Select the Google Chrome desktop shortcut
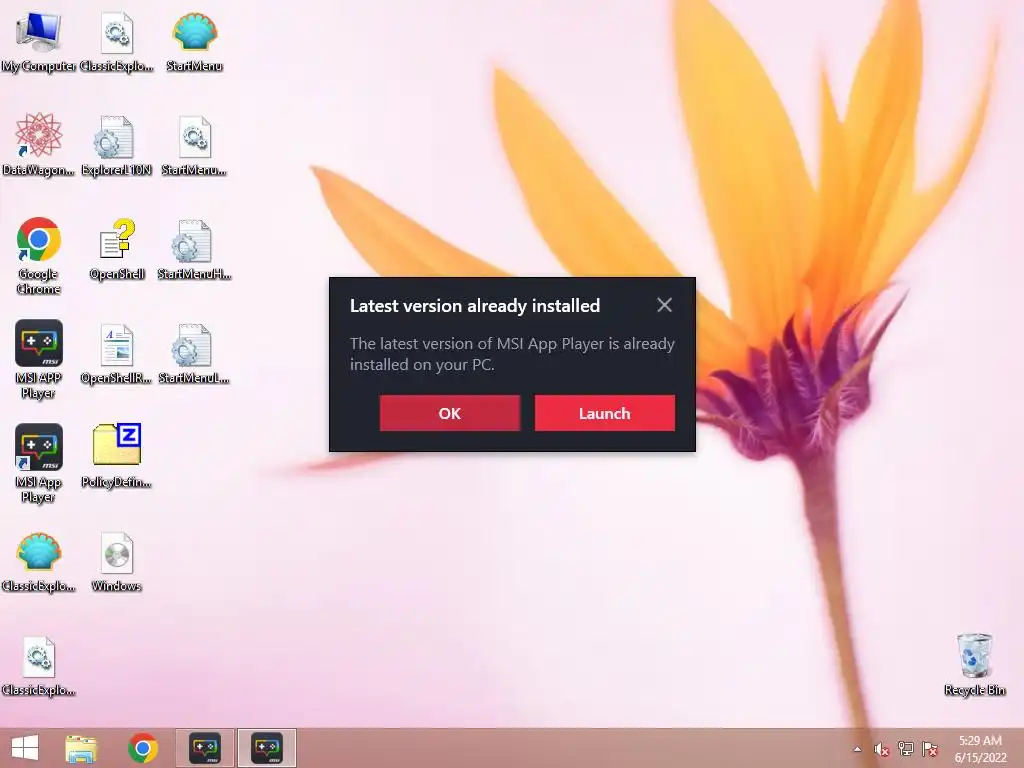Screen dimensions: 1024x768 [39, 256]
